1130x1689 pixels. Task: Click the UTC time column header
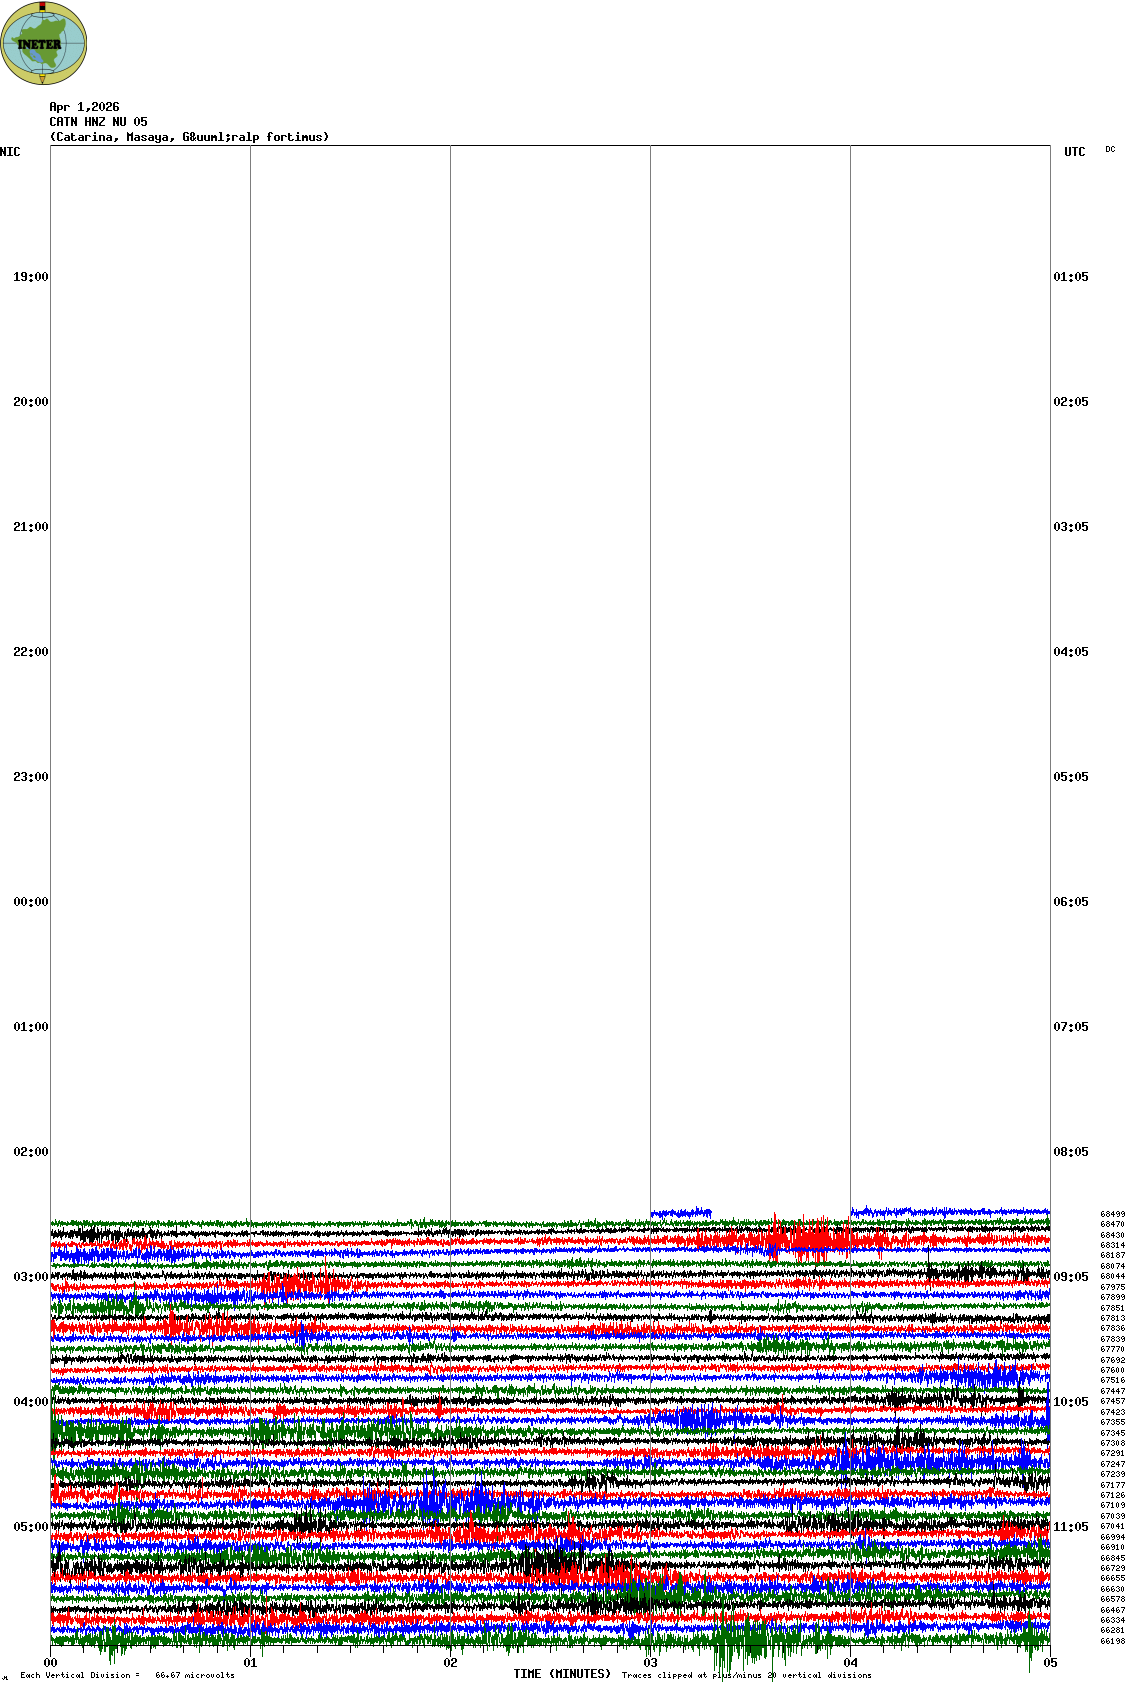click(x=1074, y=152)
